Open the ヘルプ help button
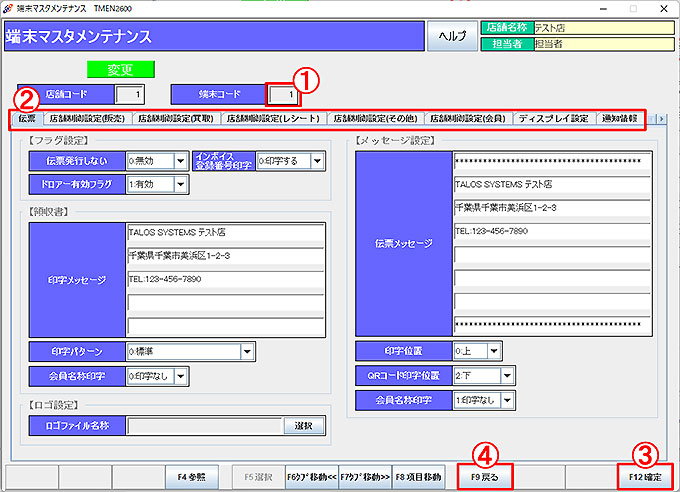This screenshot has width=680, height=492. (452, 36)
